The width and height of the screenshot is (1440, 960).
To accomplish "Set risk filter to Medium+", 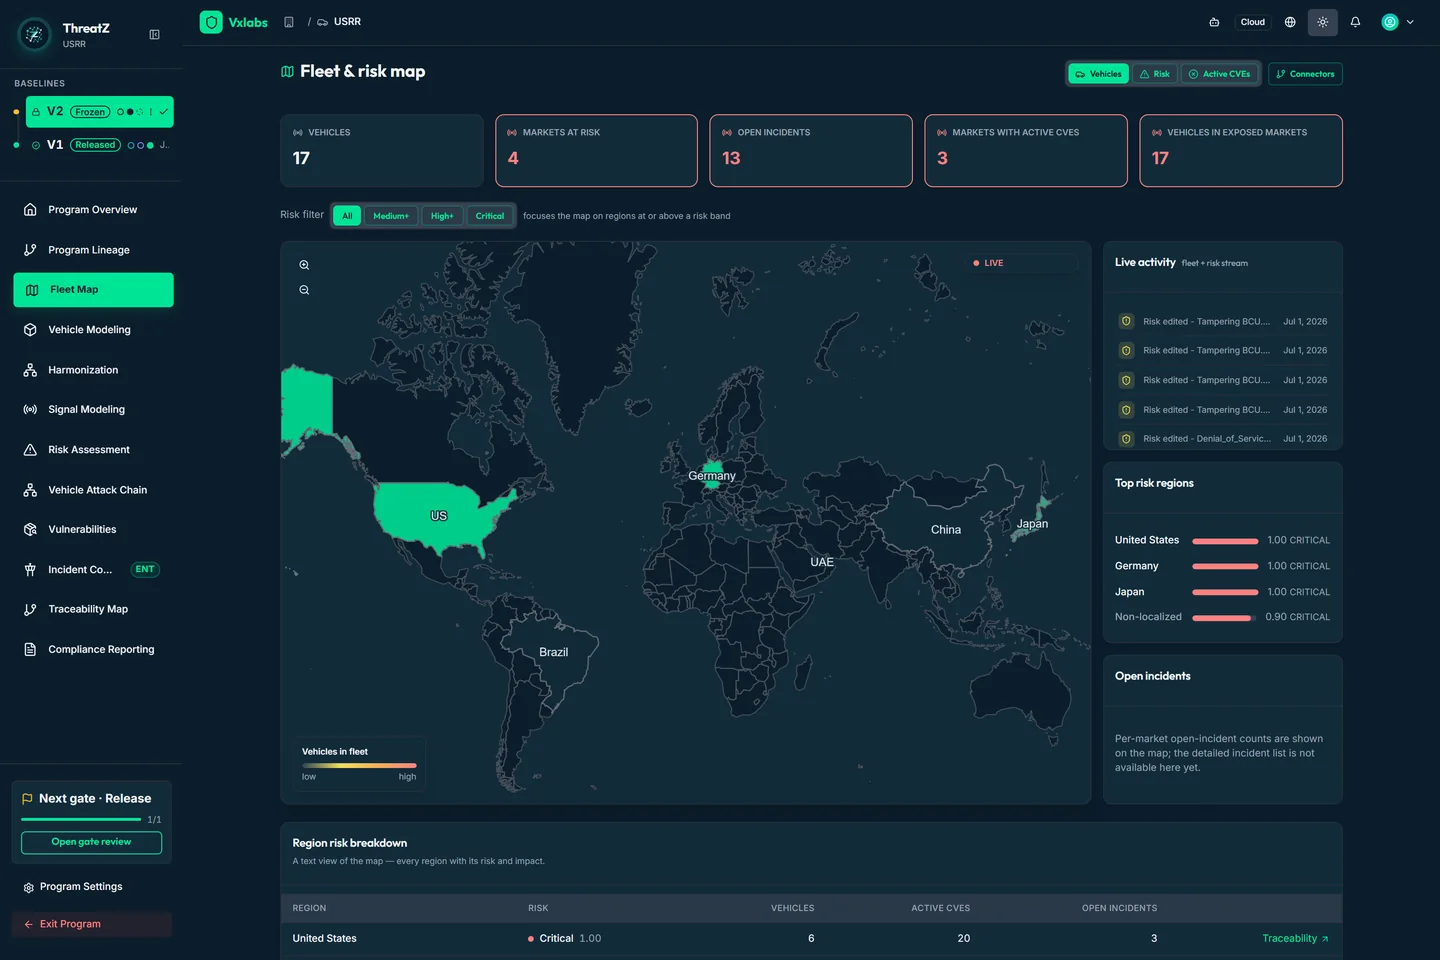I will [x=391, y=216].
